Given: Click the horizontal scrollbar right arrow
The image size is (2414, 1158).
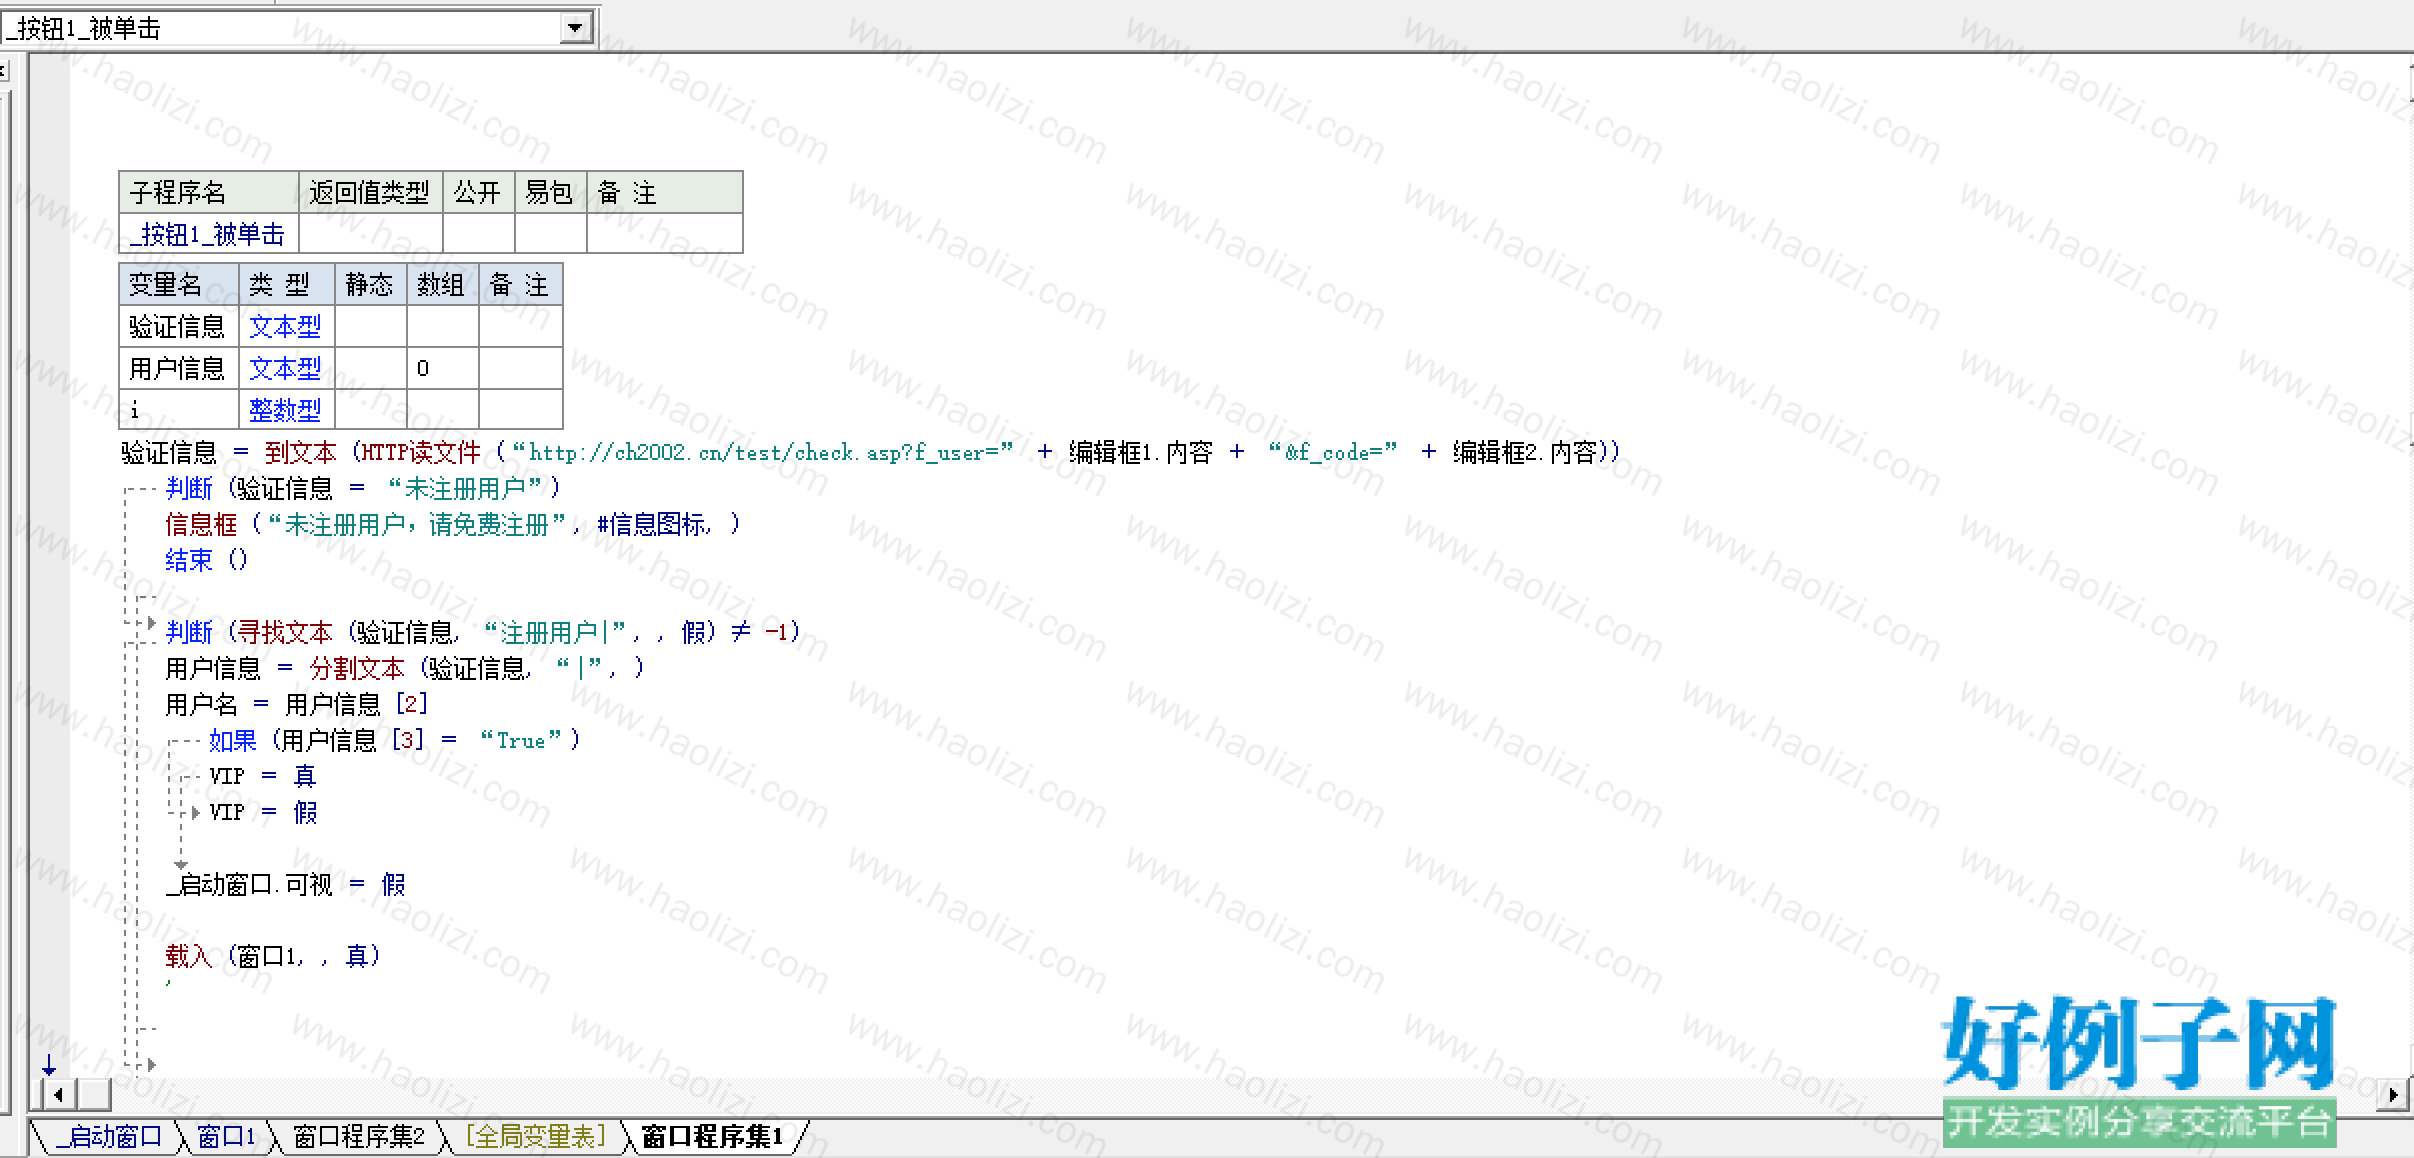Looking at the screenshot, I should (x=2393, y=1095).
